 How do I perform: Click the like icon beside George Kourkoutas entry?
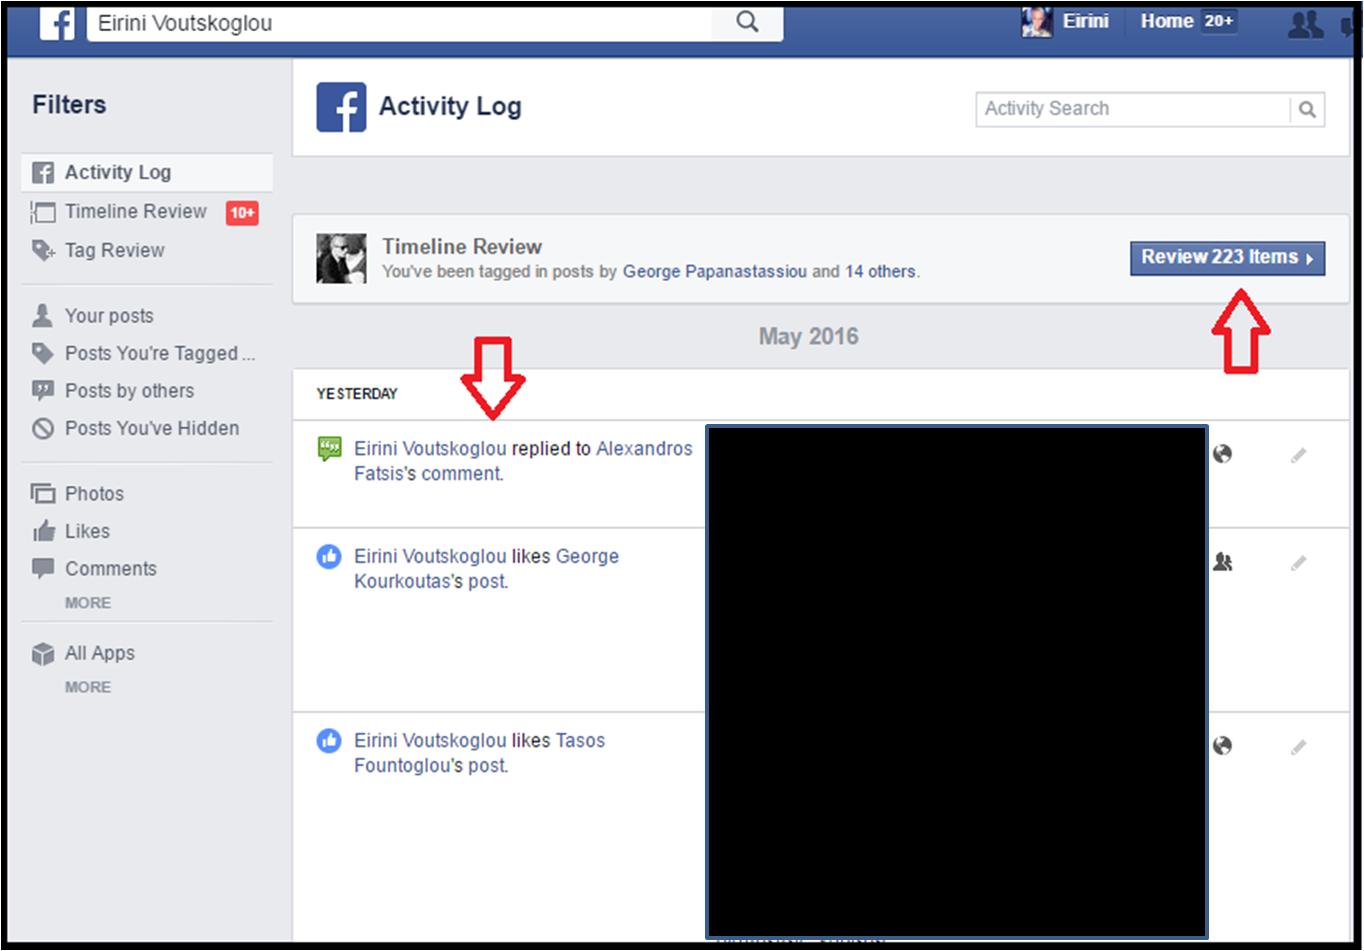329,557
